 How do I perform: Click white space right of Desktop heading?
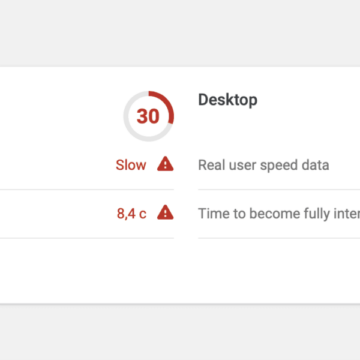pos(309,100)
